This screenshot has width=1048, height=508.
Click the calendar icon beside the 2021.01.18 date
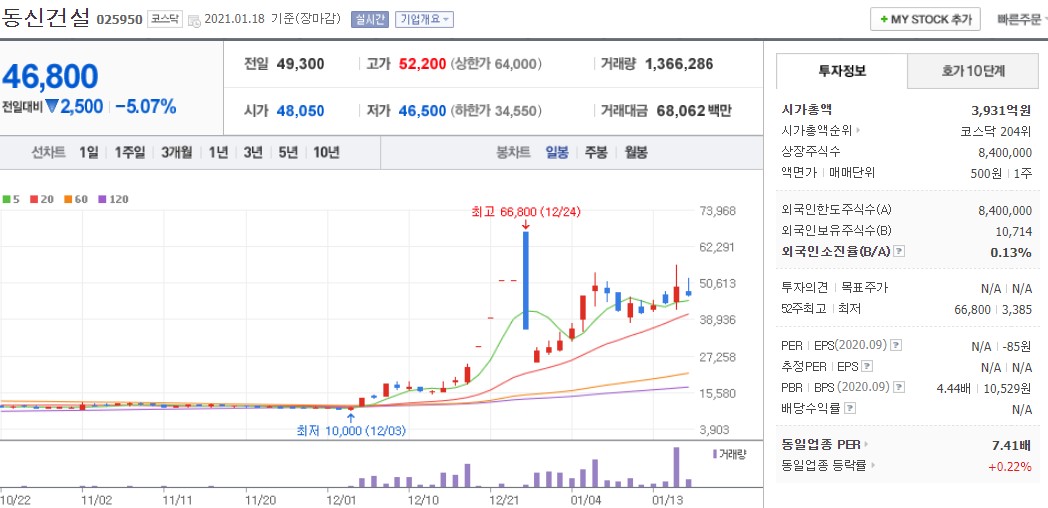coord(194,21)
